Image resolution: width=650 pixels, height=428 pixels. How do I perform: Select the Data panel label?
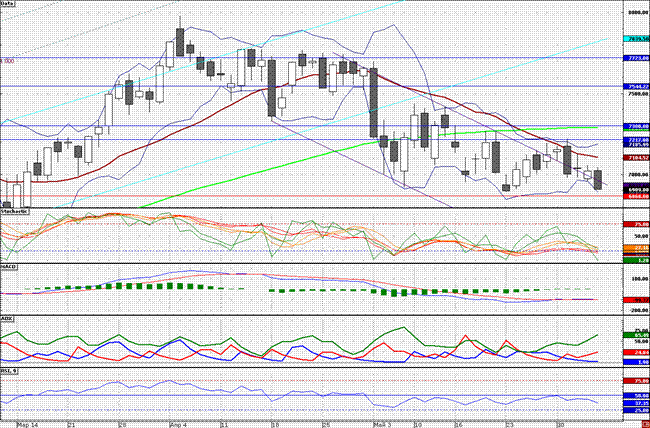pos(7,3)
